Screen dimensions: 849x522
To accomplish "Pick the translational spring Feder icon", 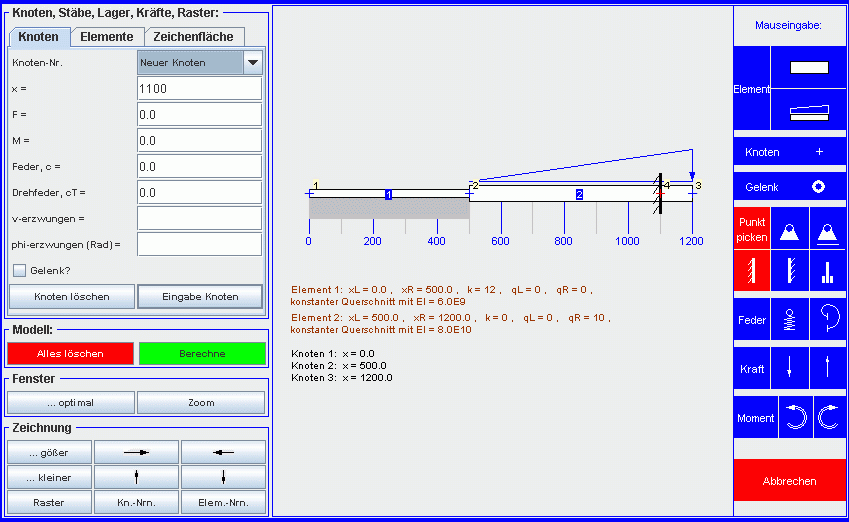I will click(790, 320).
